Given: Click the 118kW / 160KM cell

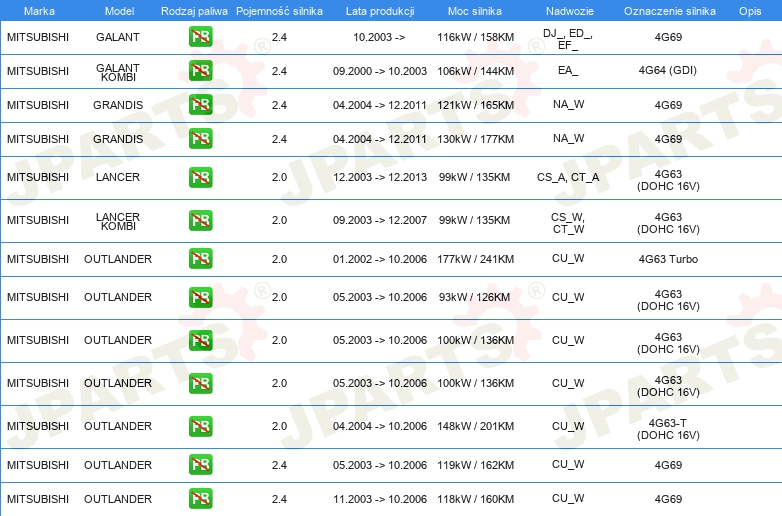Looking at the screenshot, I should tap(475, 499).
